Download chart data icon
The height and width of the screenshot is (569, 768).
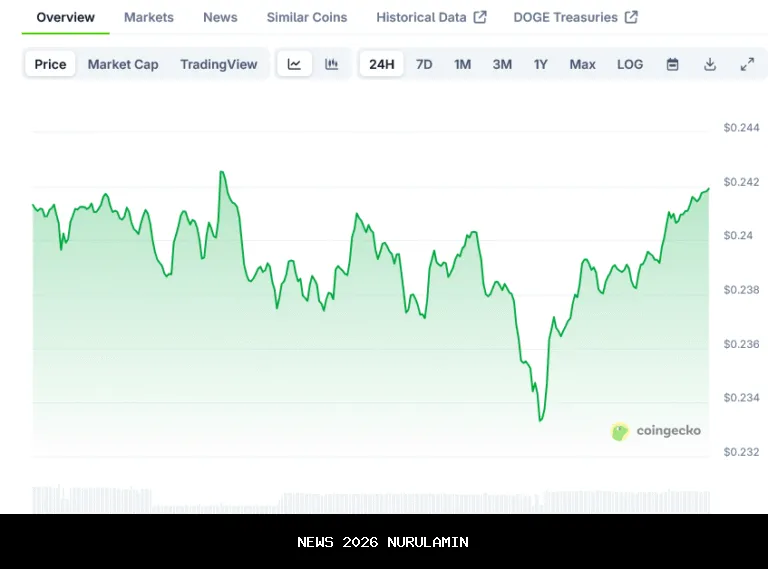coord(710,64)
